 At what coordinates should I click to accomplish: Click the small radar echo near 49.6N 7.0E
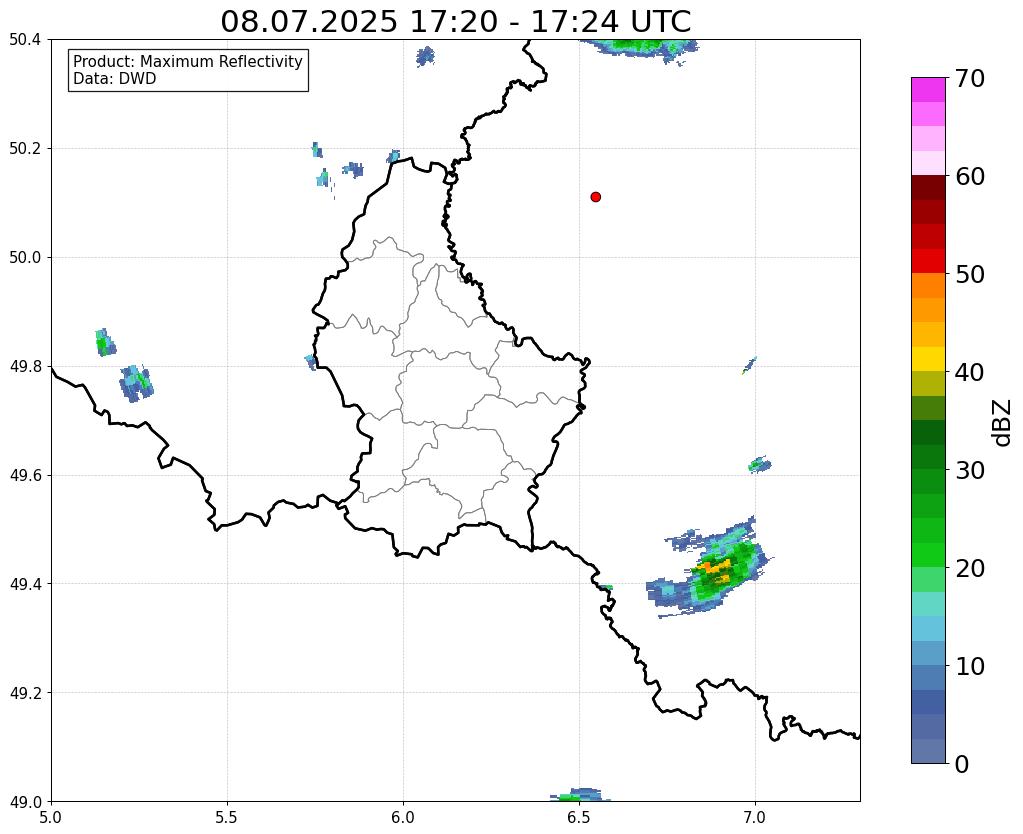coord(759,465)
